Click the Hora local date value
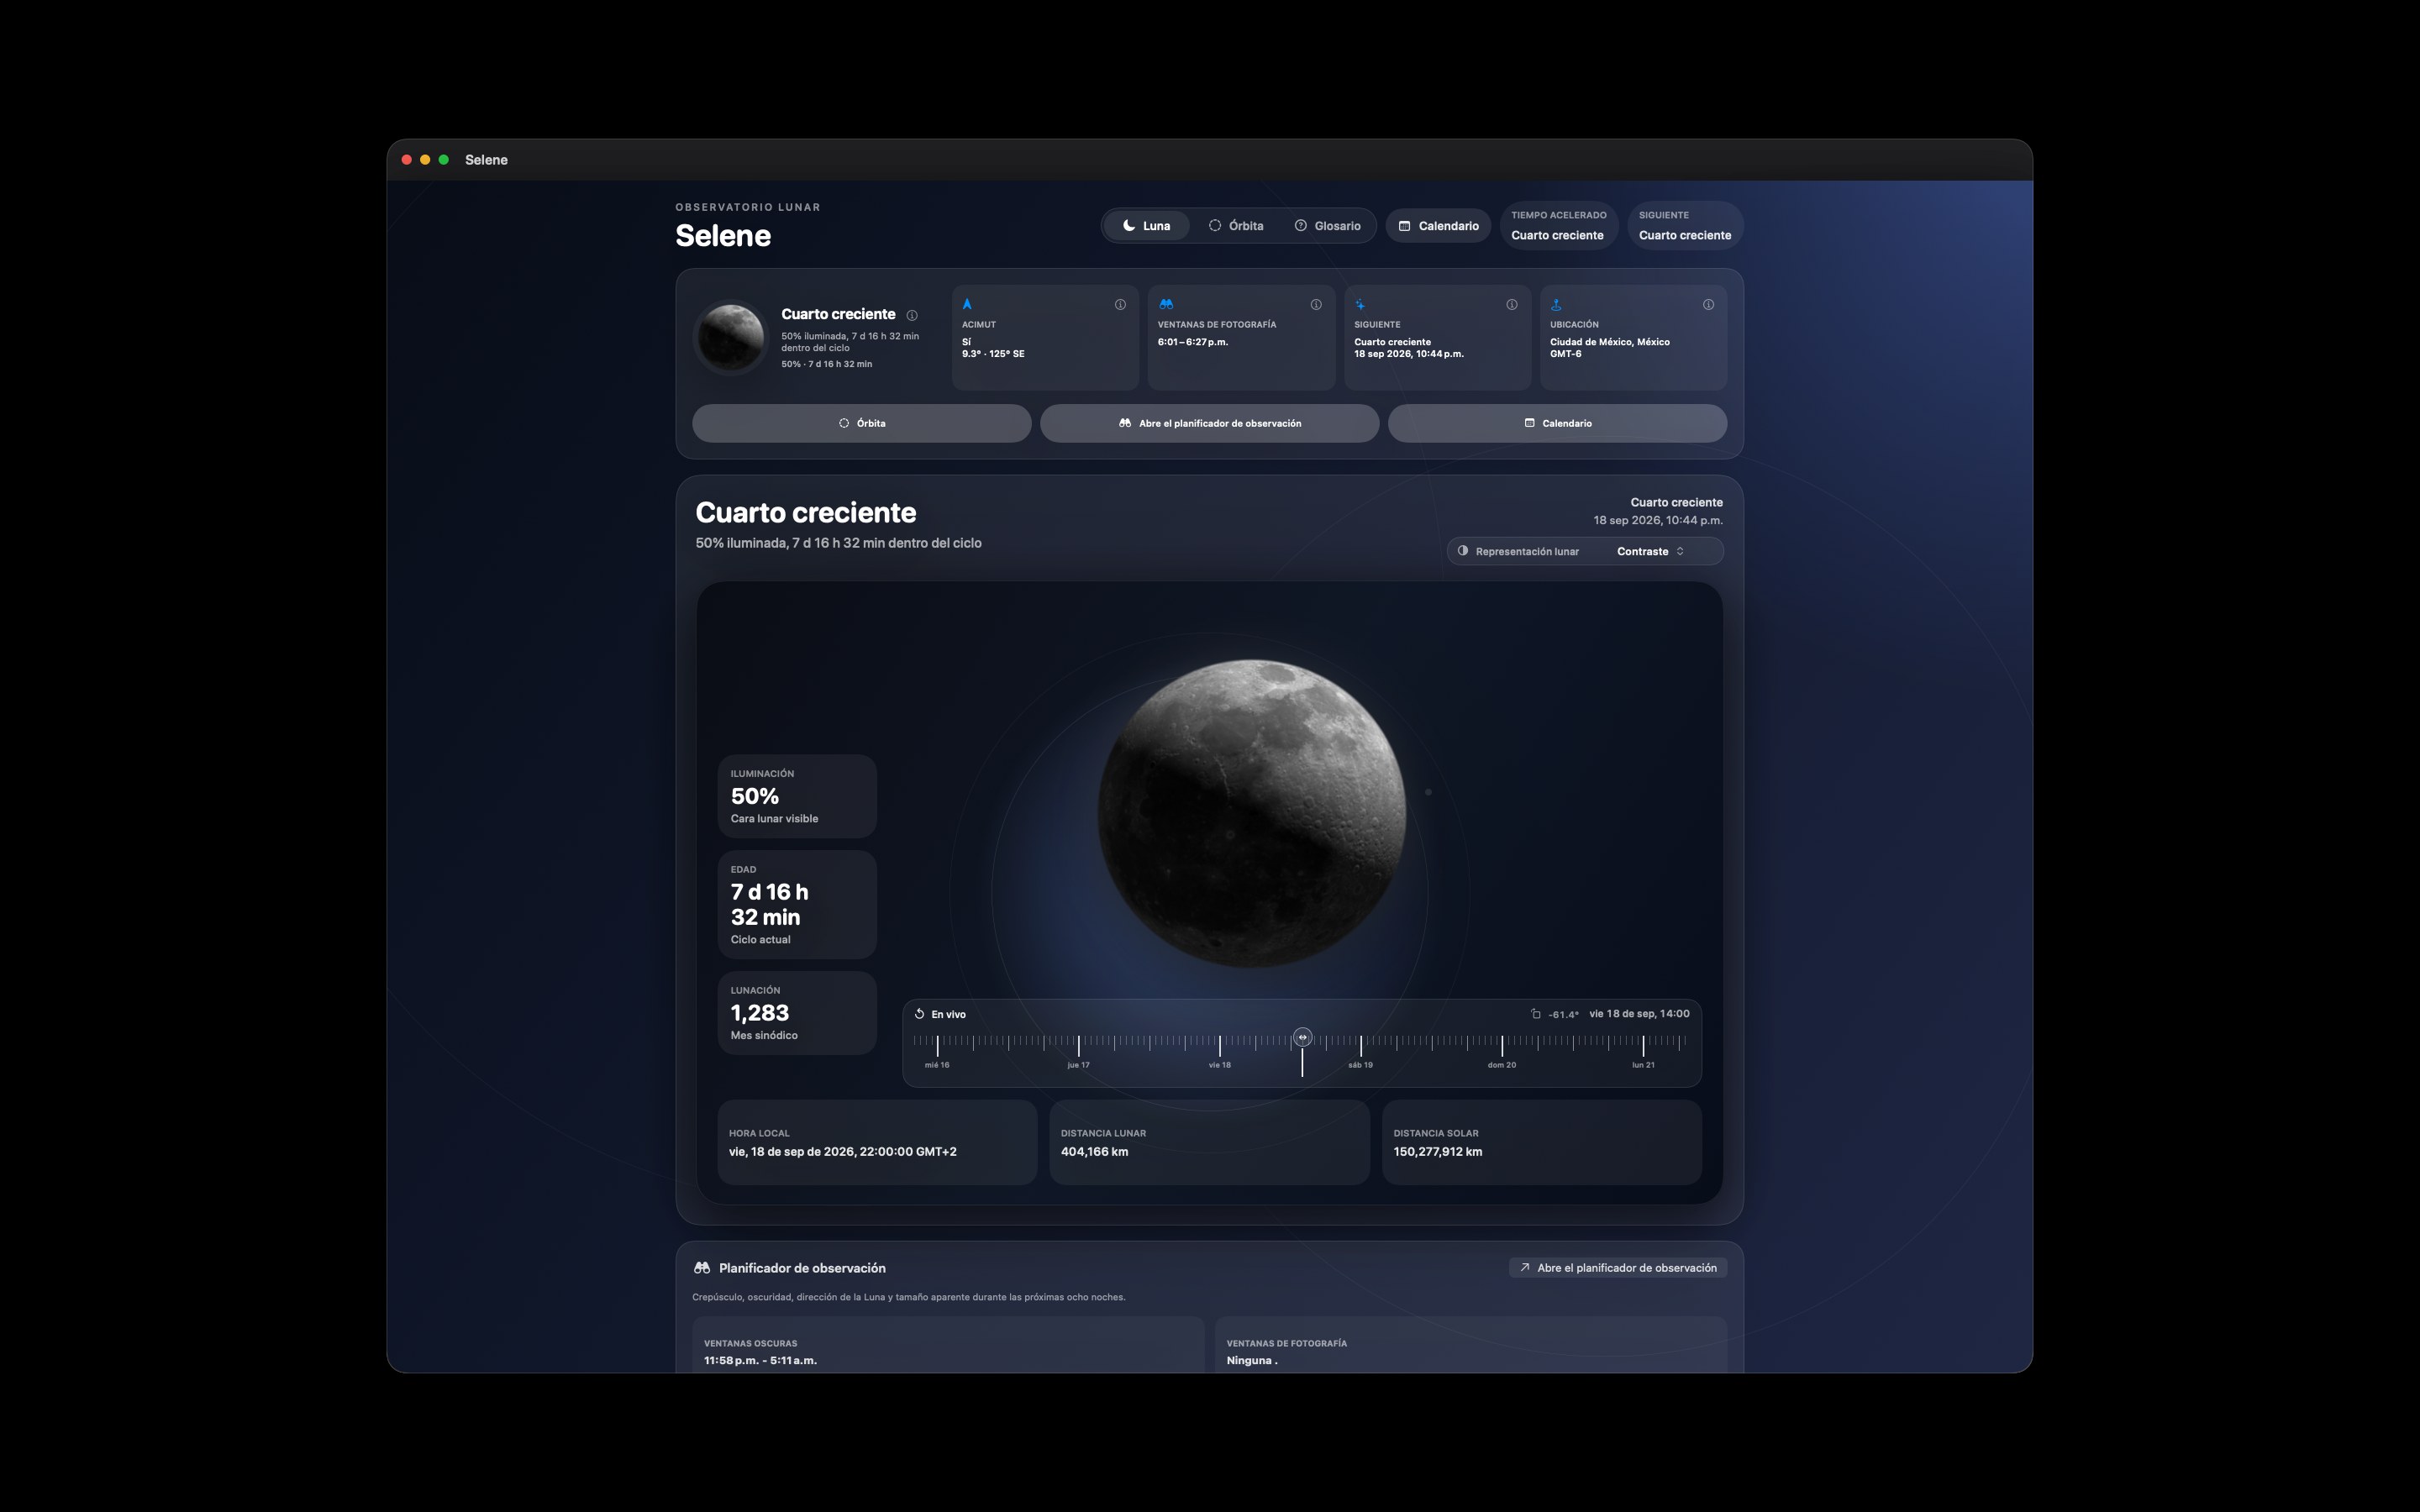Viewport: 2420px width, 1512px height. pos(842,1152)
